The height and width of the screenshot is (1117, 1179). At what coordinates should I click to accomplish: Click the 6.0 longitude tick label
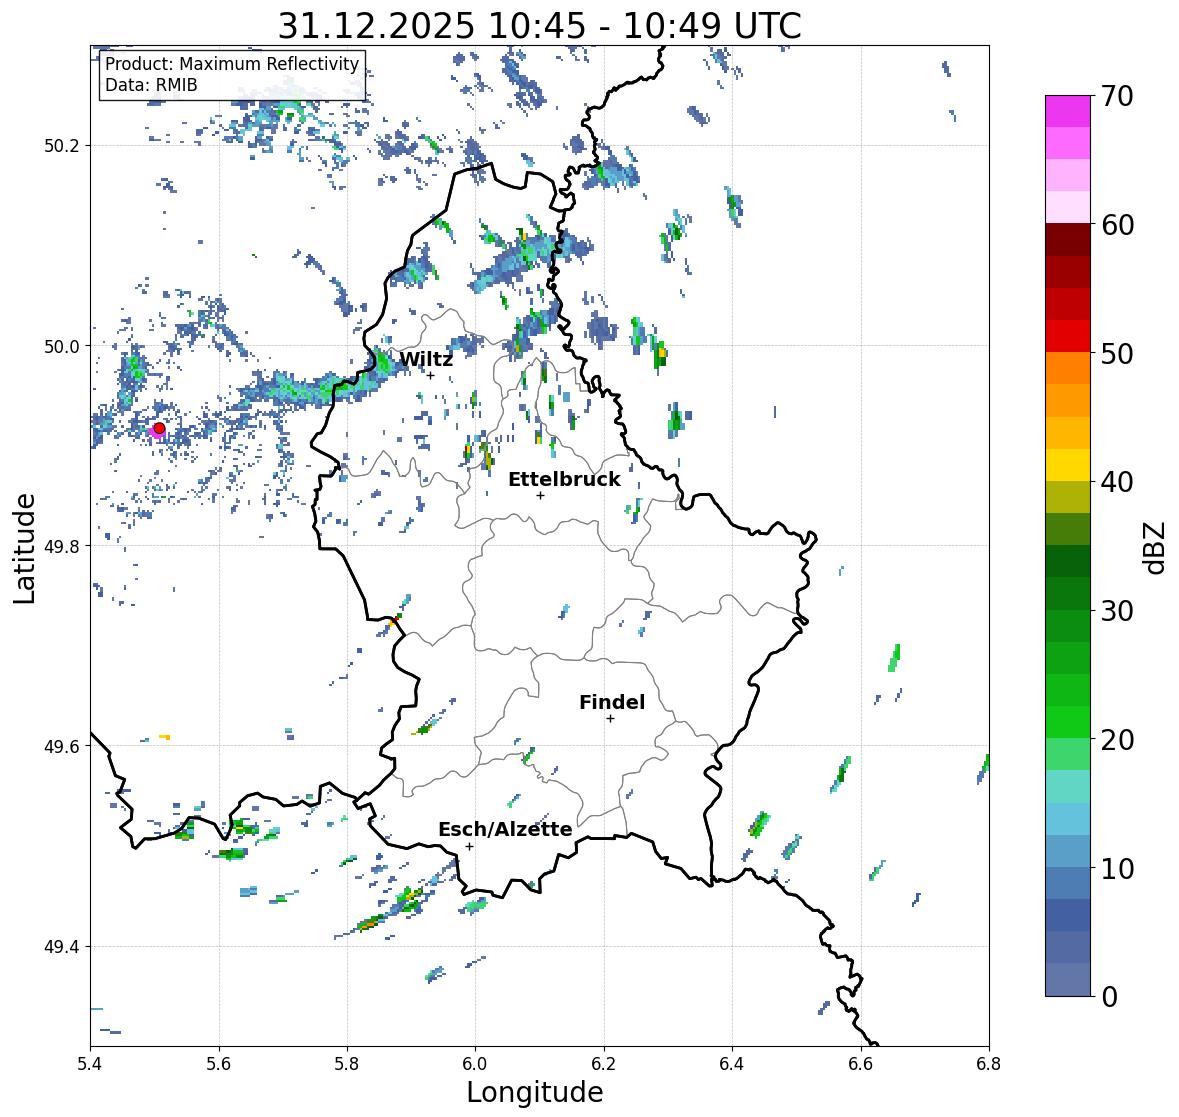tap(475, 1064)
